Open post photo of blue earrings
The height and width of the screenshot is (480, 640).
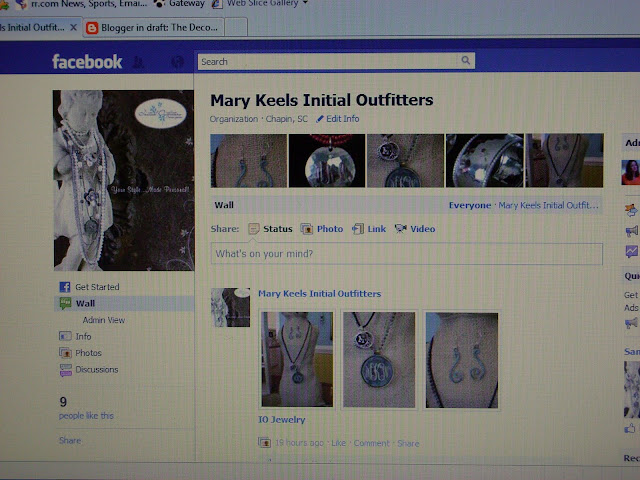[x=462, y=360]
